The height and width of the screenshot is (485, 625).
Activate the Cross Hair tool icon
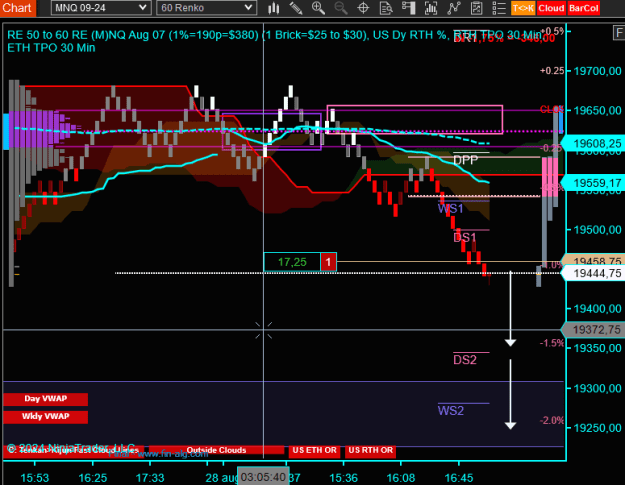pos(363,8)
